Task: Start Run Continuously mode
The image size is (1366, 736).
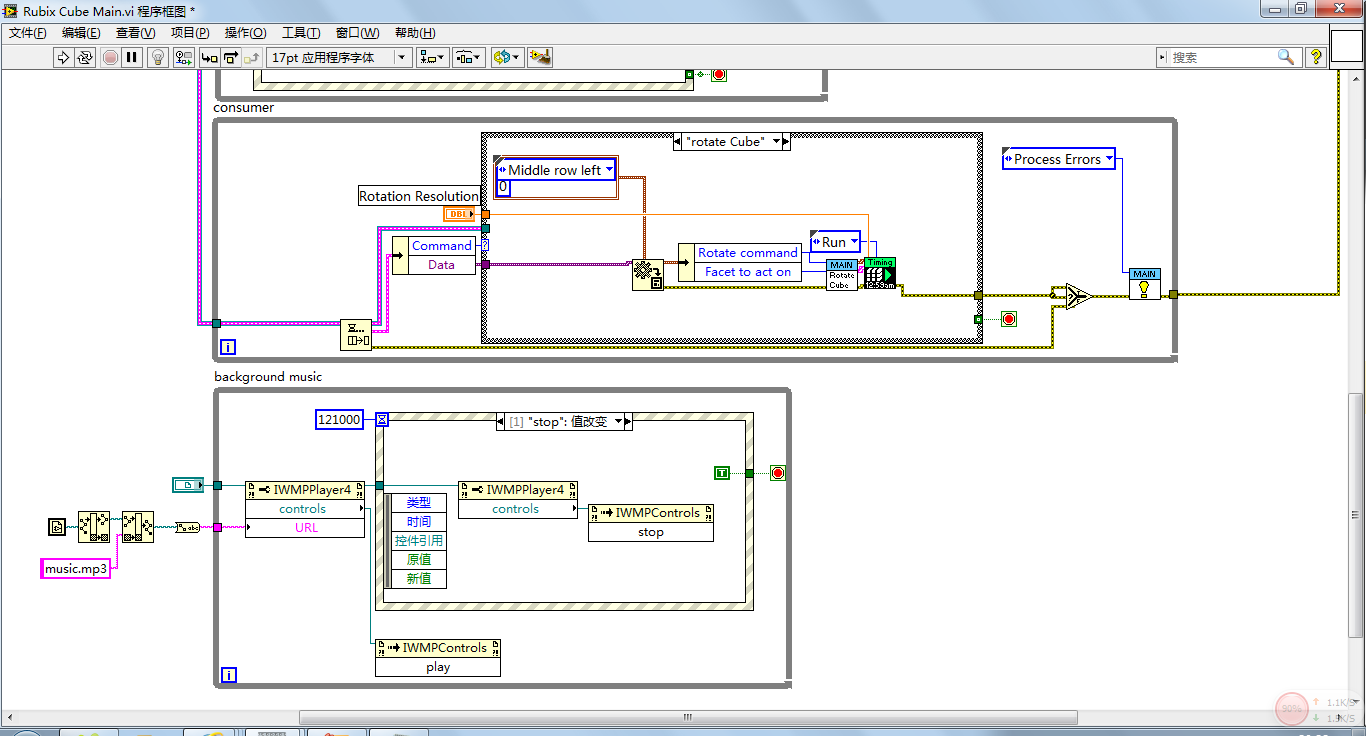Action: 85,57
